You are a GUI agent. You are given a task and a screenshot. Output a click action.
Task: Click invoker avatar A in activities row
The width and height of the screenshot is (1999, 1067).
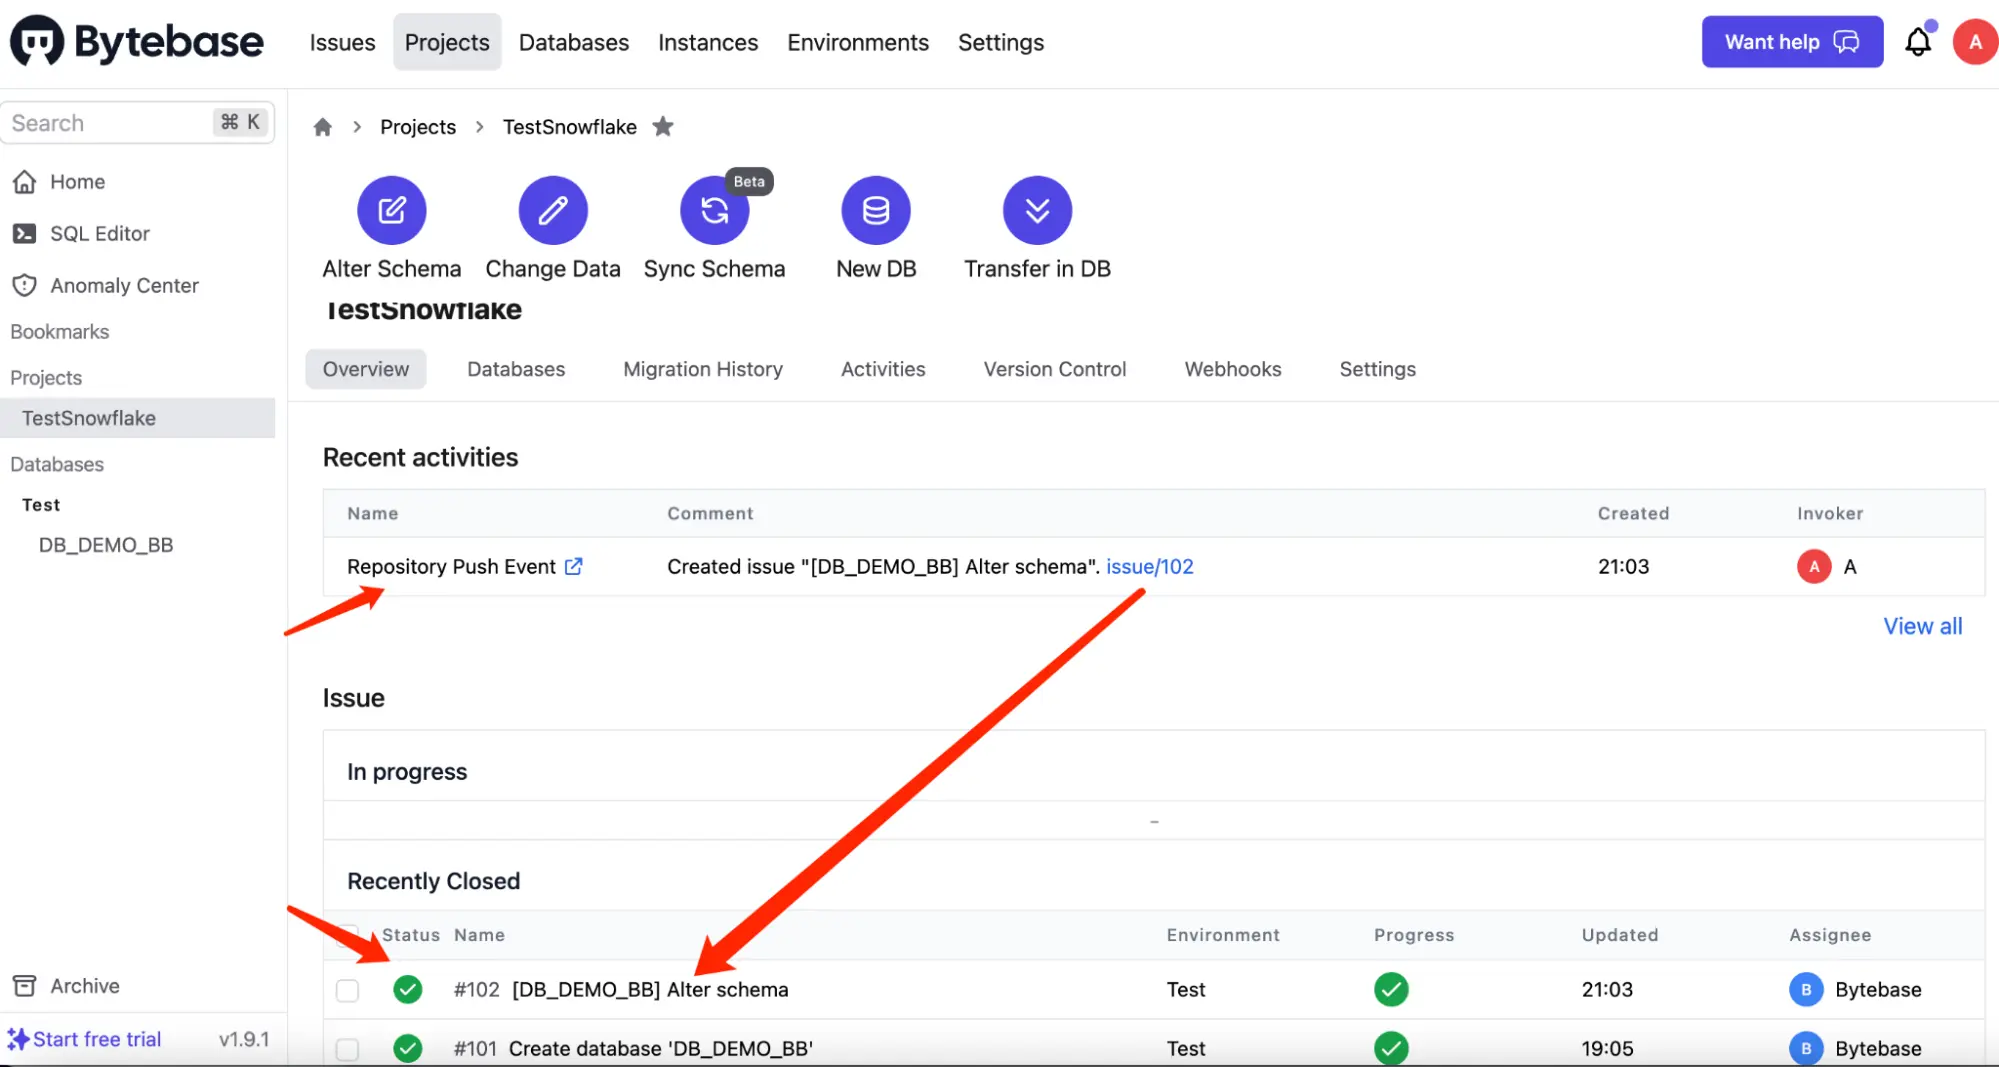click(1814, 566)
